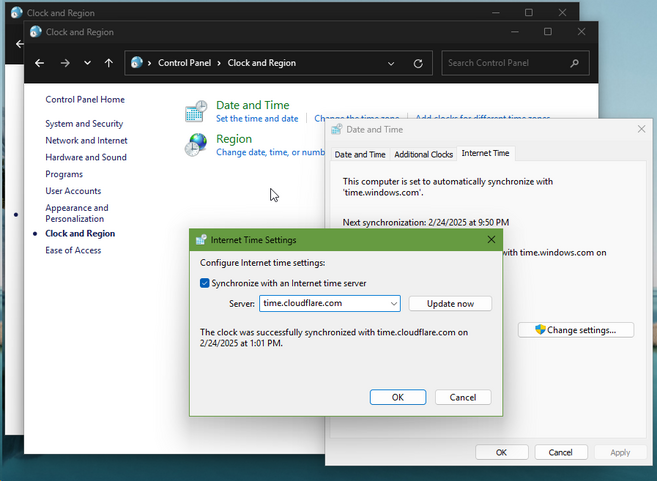This screenshot has width=657, height=481.
Task: Click Apply in the Date and Time dialog
Action: tap(620, 453)
